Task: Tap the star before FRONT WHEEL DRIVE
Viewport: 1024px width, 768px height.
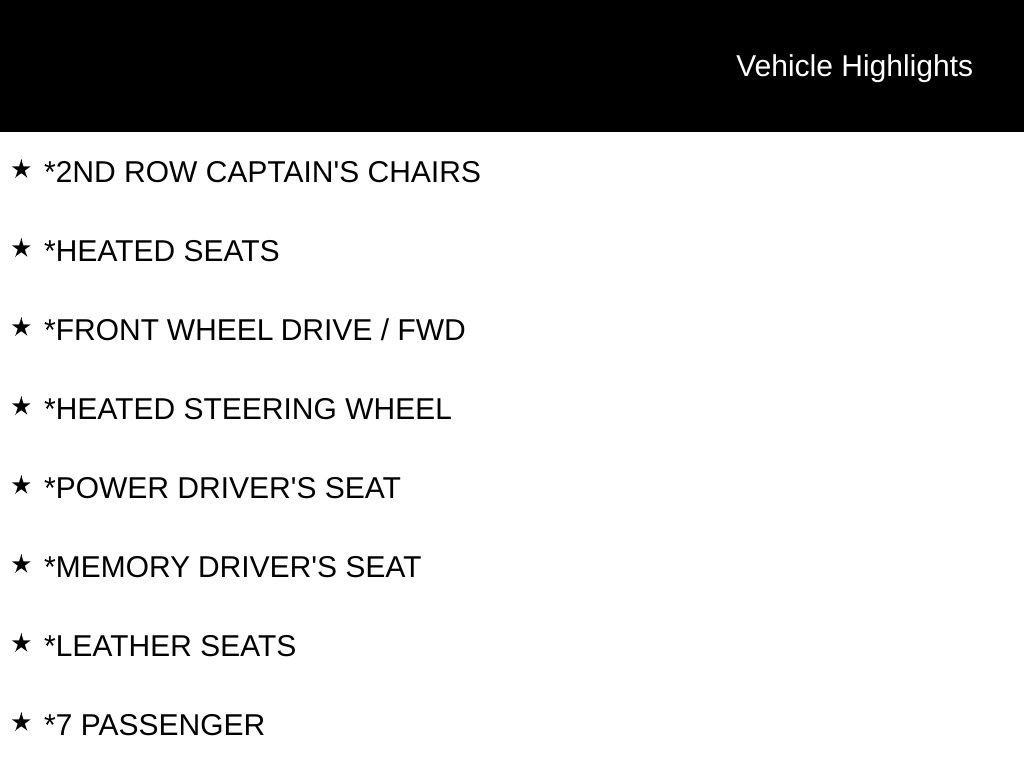Action: (21, 328)
